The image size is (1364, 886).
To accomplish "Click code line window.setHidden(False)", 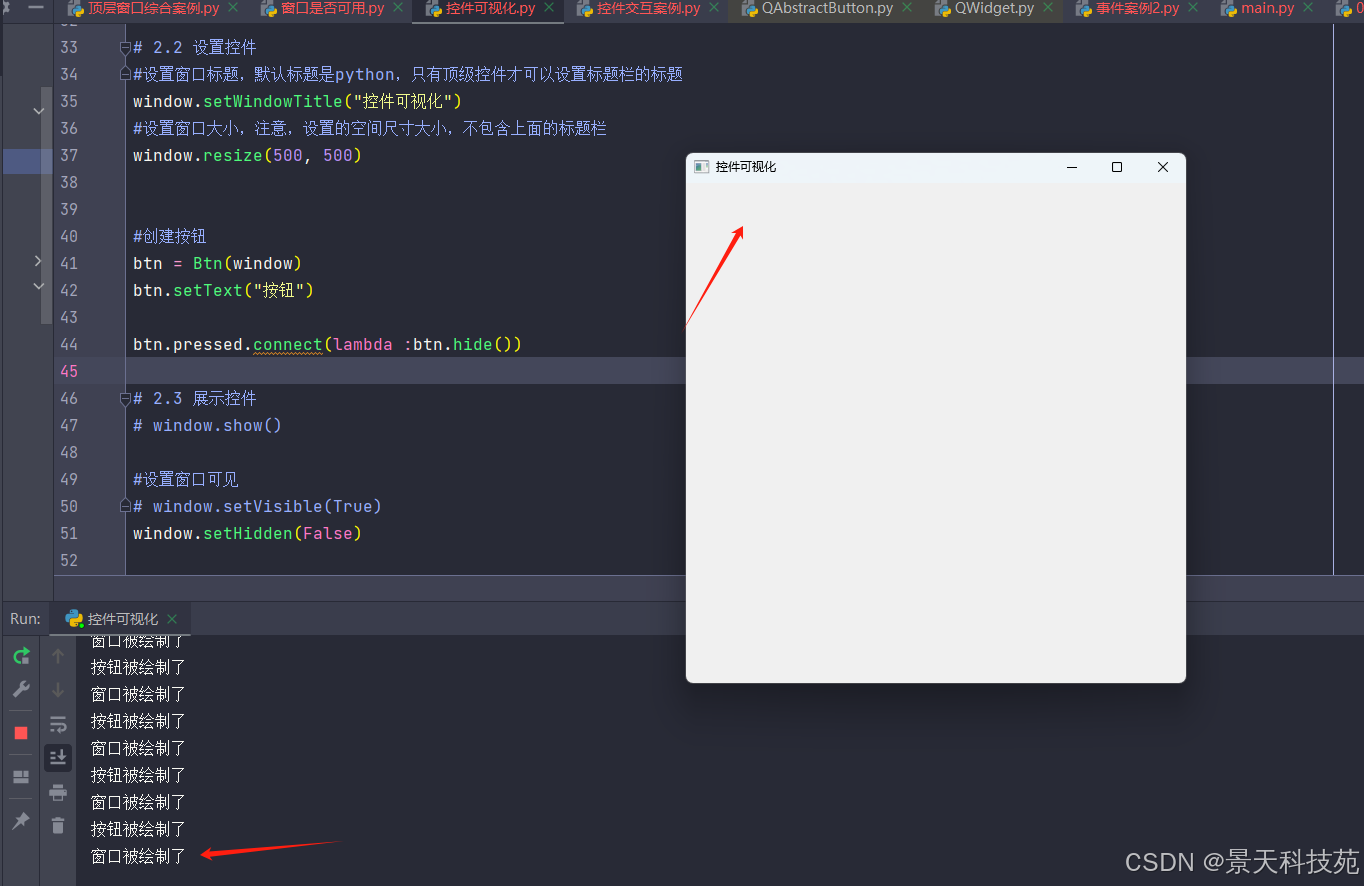I will (247, 533).
